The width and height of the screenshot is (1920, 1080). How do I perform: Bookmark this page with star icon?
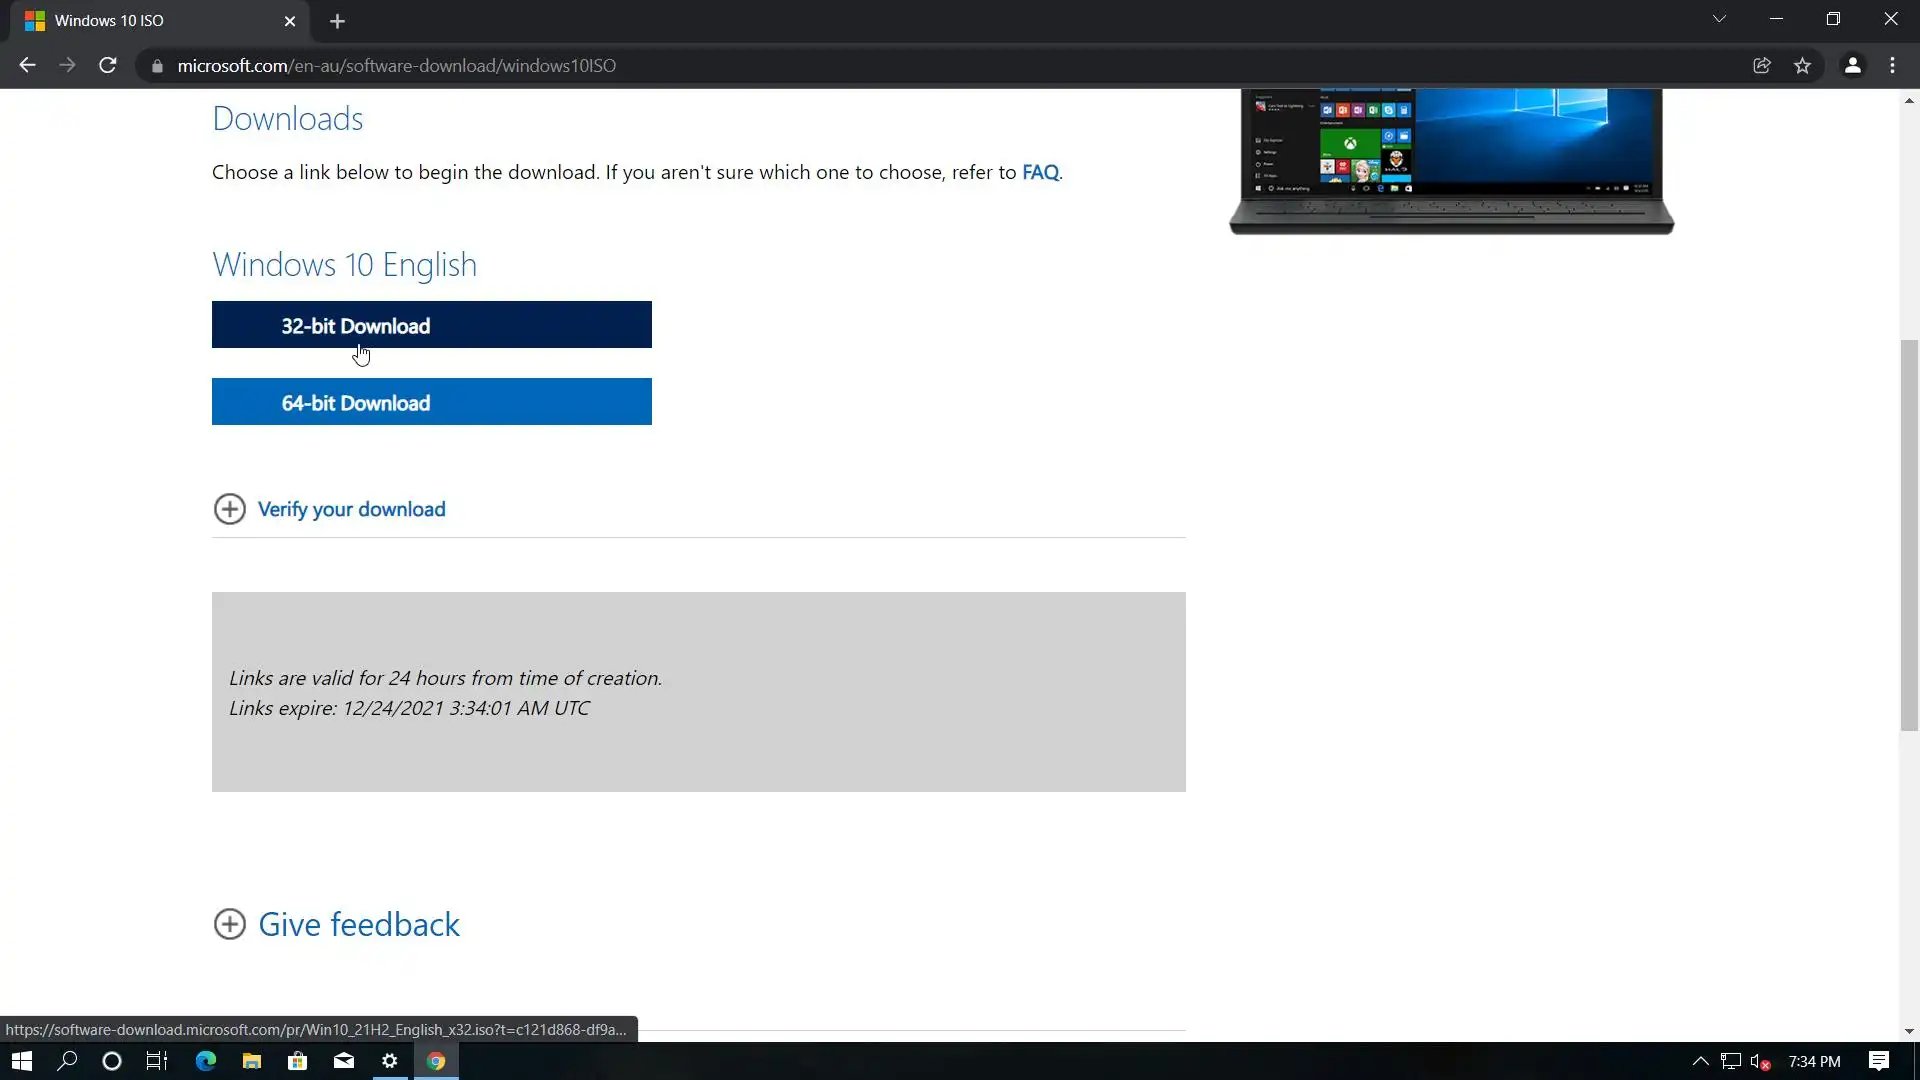[x=1802, y=66]
